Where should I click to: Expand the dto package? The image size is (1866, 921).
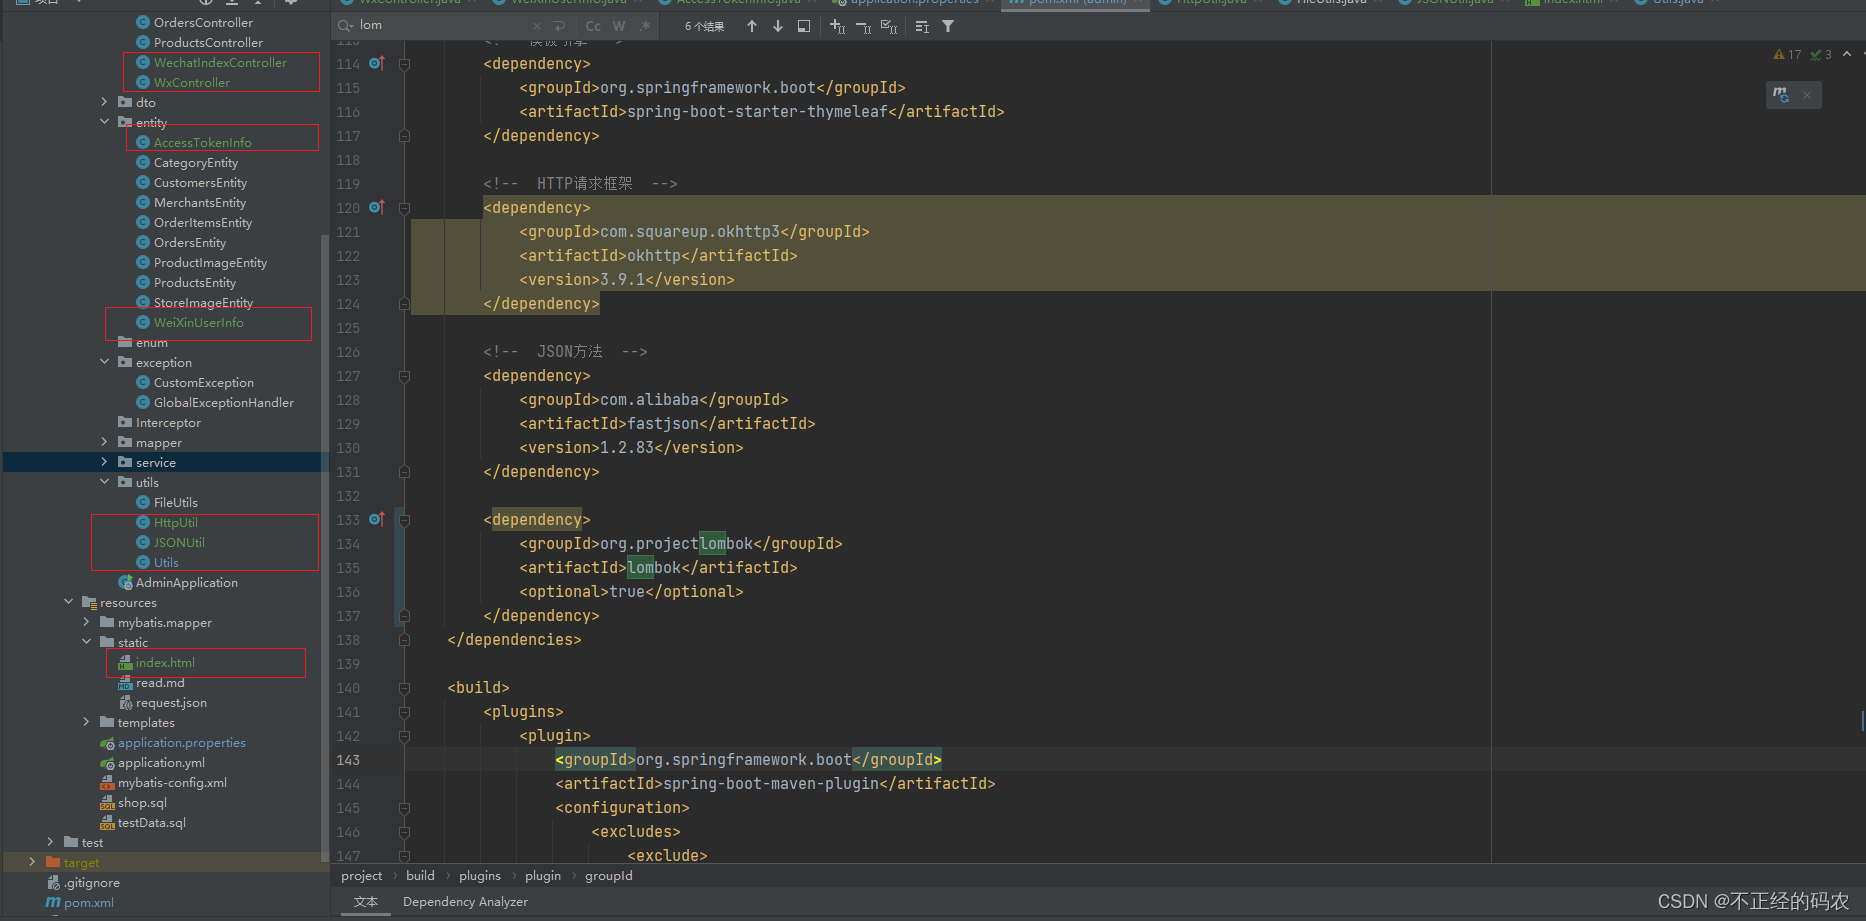pyautogui.click(x=104, y=102)
